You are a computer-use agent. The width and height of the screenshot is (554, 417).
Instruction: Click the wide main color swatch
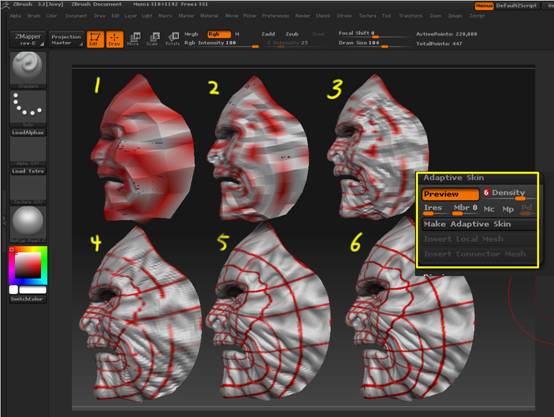[33, 290]
